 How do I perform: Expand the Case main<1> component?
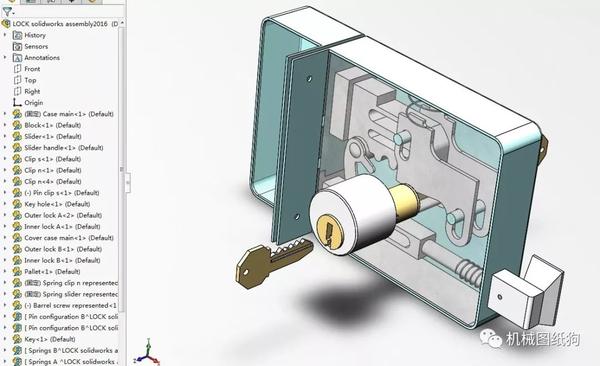(5, 114)
